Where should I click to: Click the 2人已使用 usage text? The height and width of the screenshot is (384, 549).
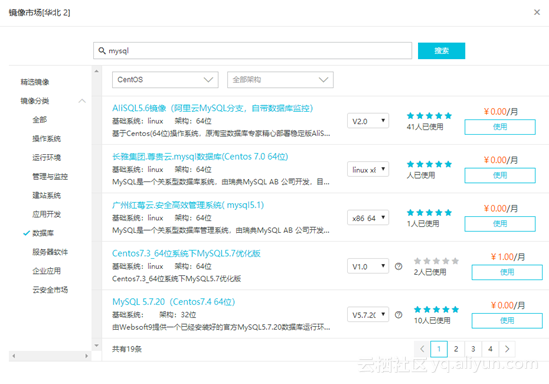tap(430, 272)
